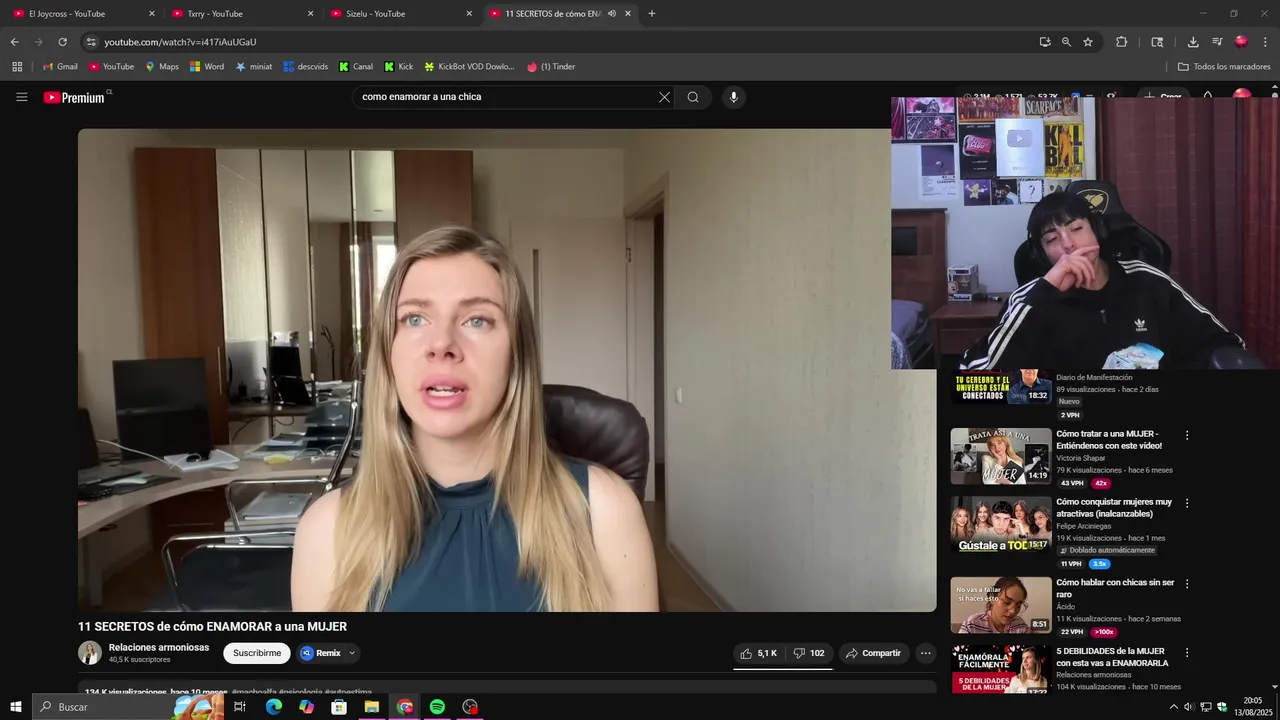The height and width of the screenshot is (720, 1280).
Task: Open KickBot VOD Downloader bookmark
Action: 469,67
